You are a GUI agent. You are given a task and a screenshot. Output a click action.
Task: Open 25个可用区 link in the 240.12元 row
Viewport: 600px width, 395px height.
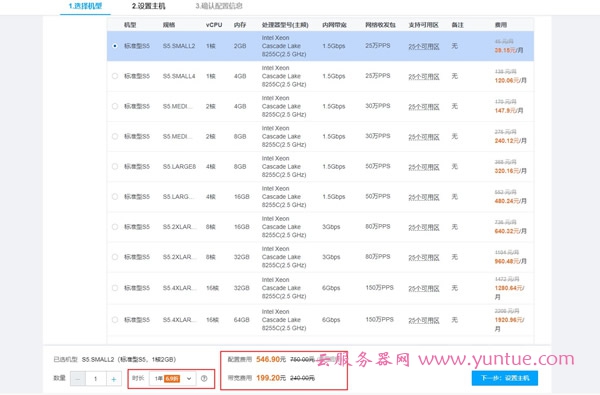click(x=424, y=137)
